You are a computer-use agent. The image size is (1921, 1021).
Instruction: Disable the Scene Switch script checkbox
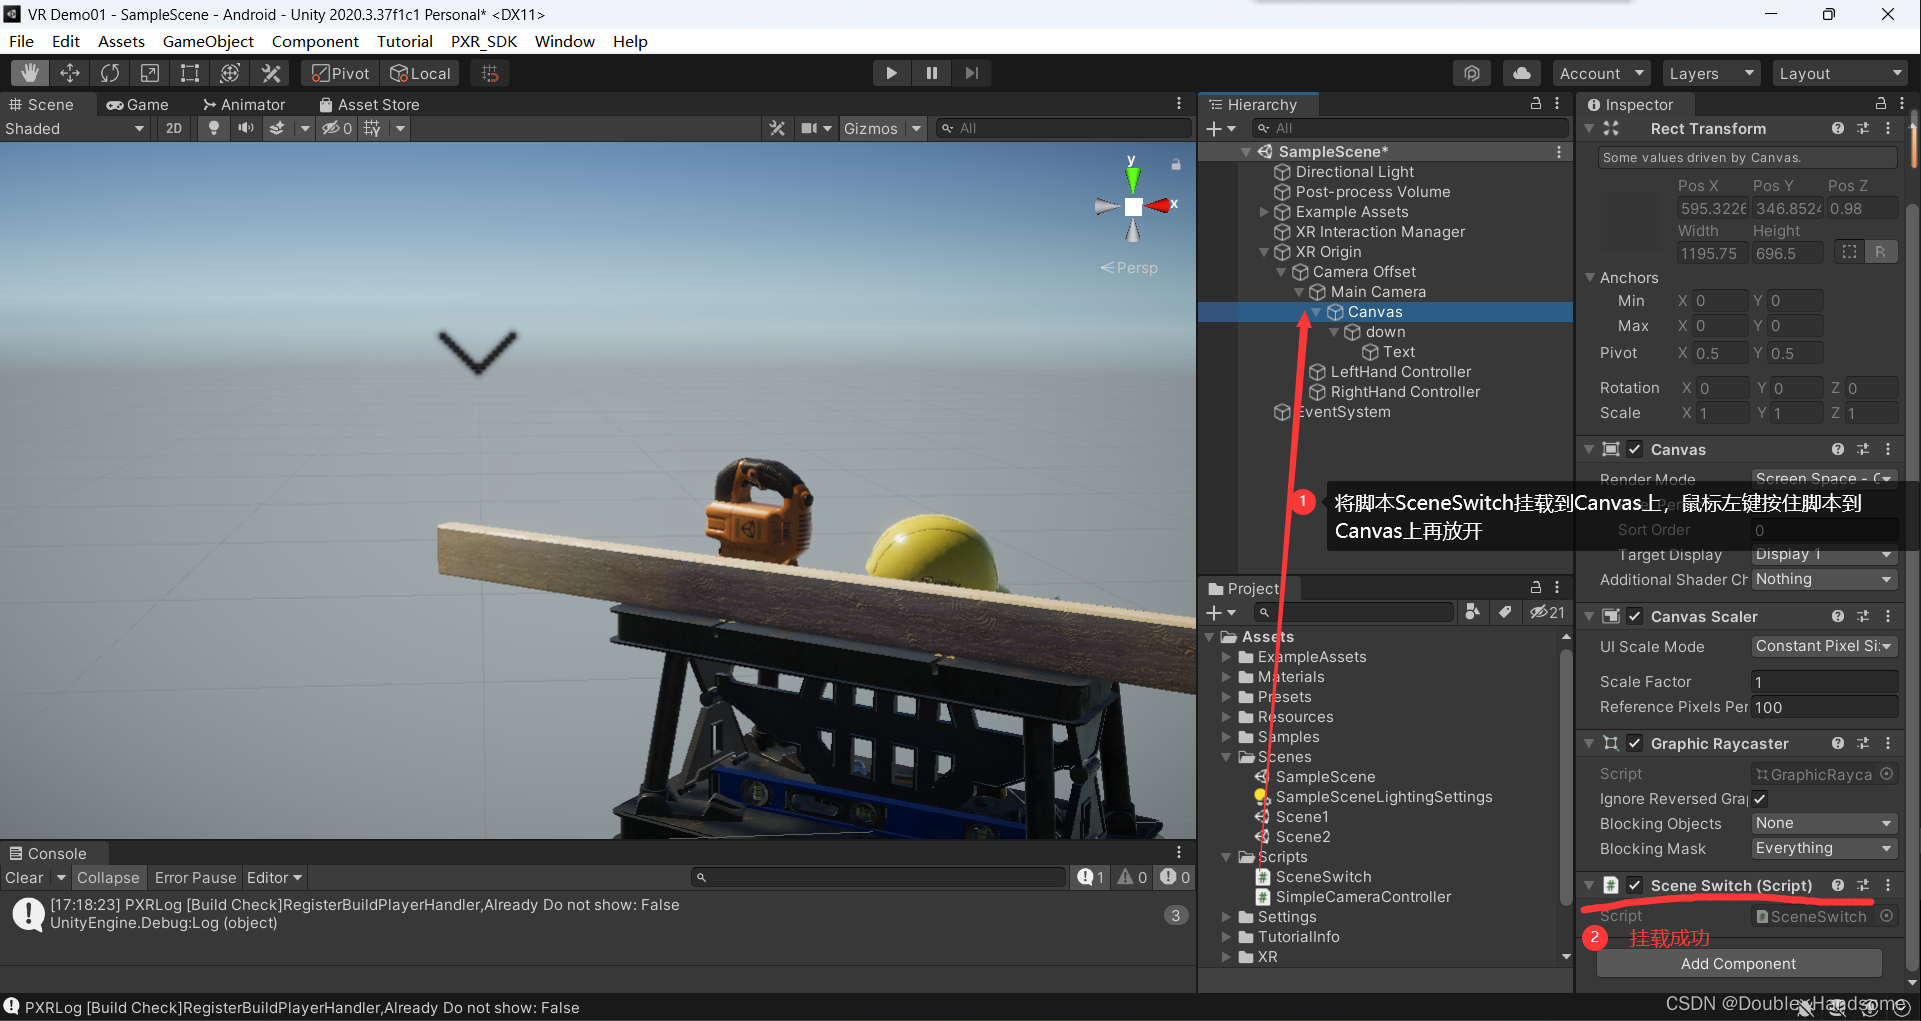tap(1635, 886)
